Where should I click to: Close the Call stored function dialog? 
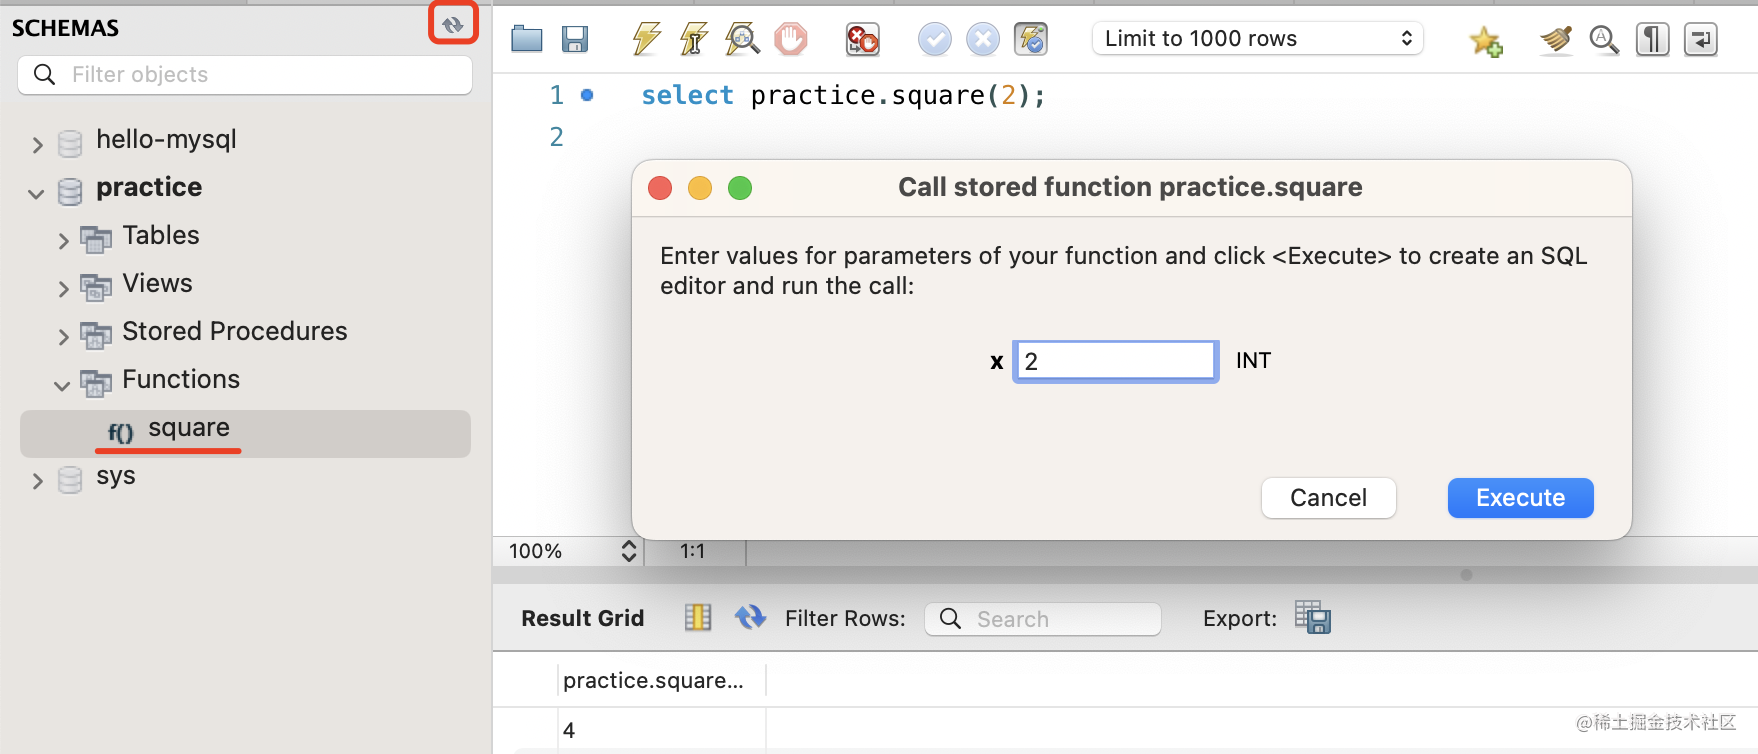[x=660, y=188]
